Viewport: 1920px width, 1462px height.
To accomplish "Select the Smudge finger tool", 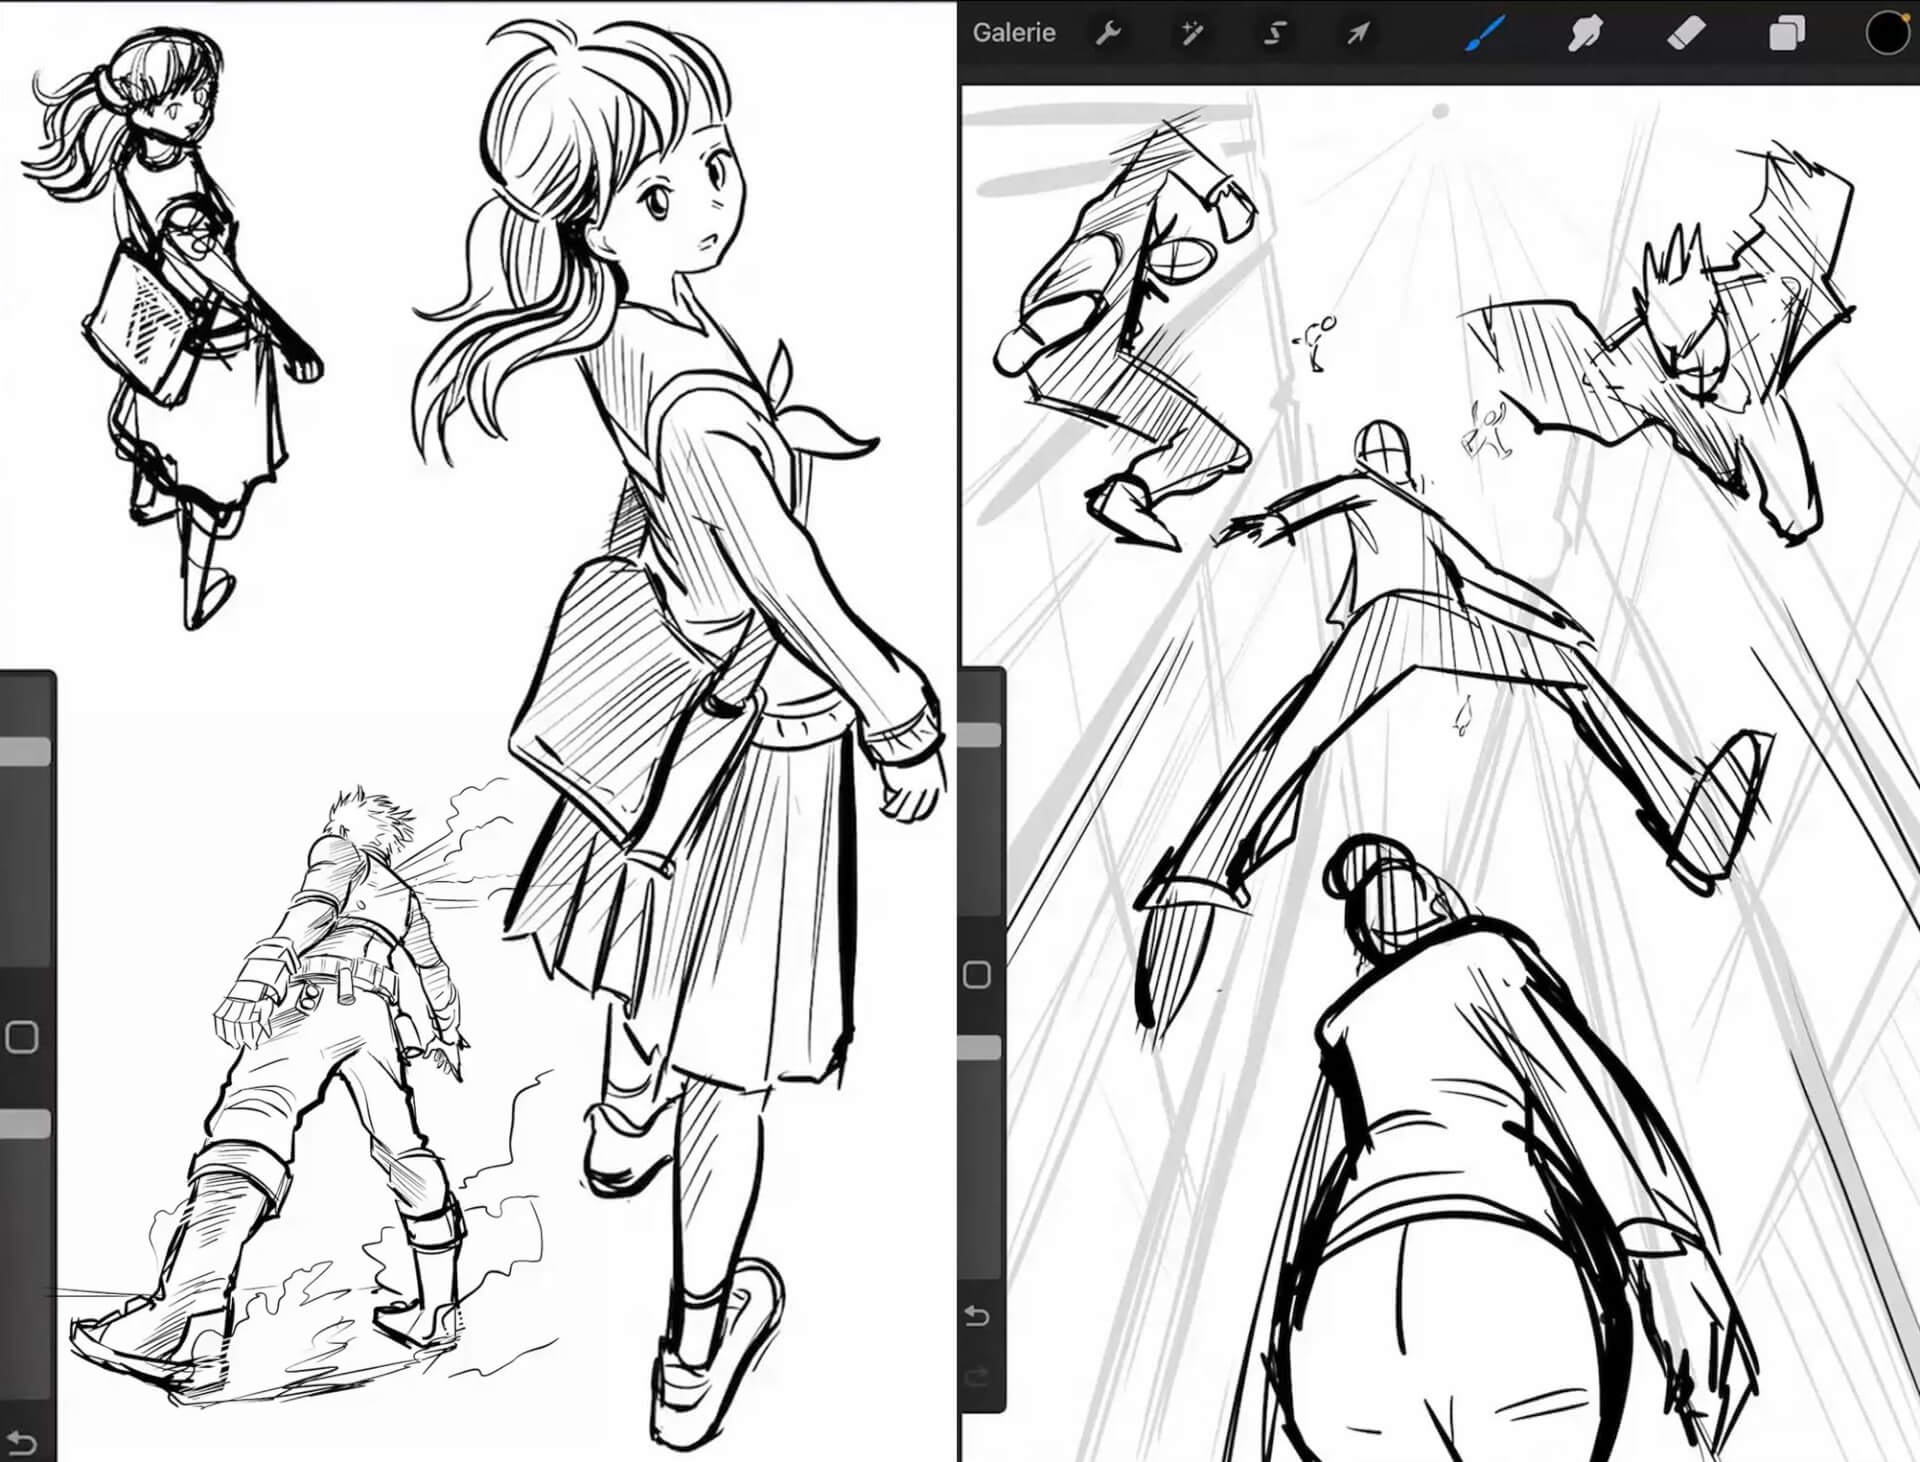I will (1586, 34).
